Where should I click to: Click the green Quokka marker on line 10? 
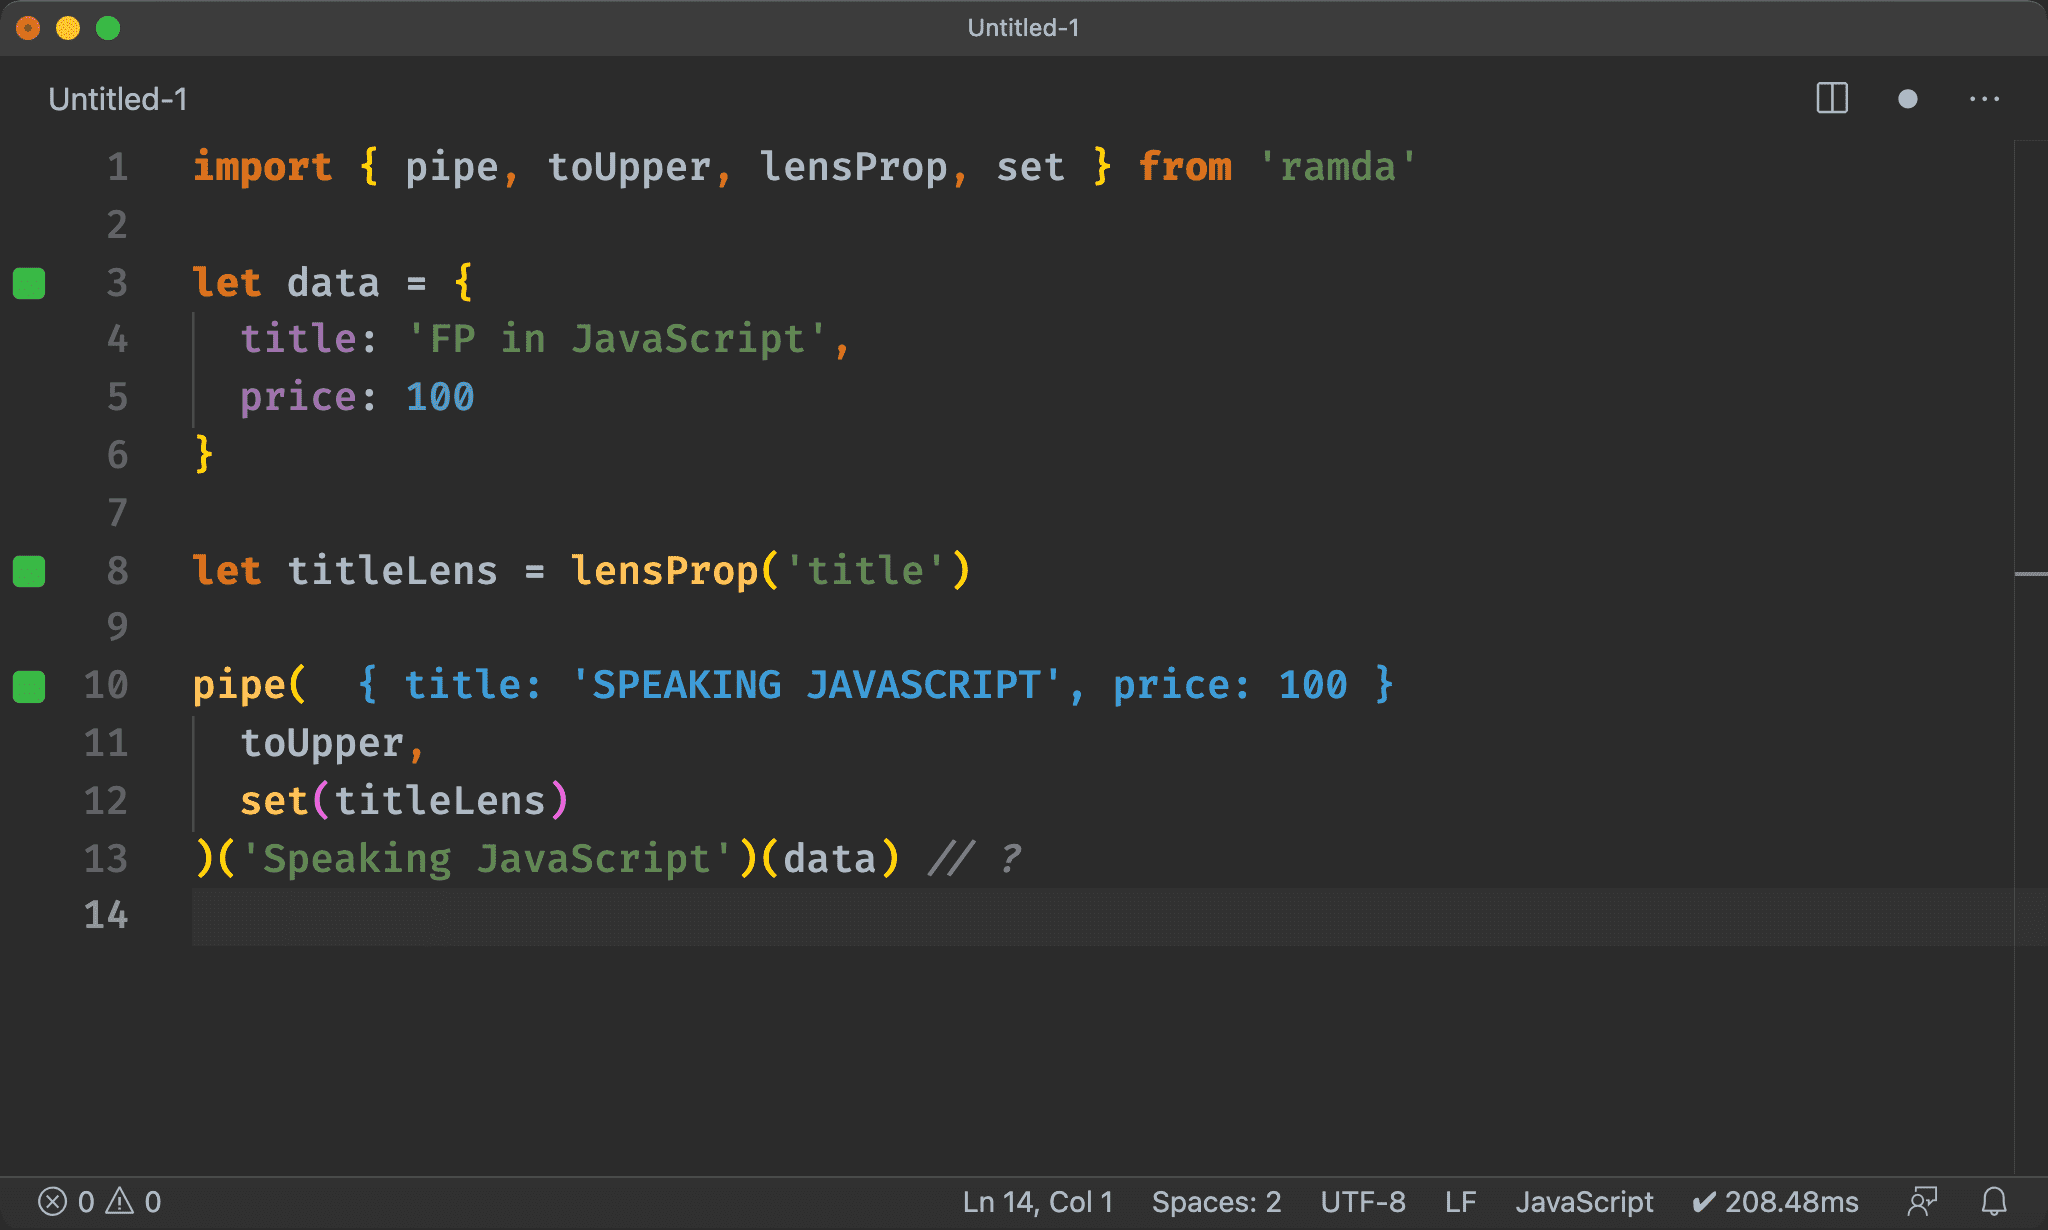29,686
